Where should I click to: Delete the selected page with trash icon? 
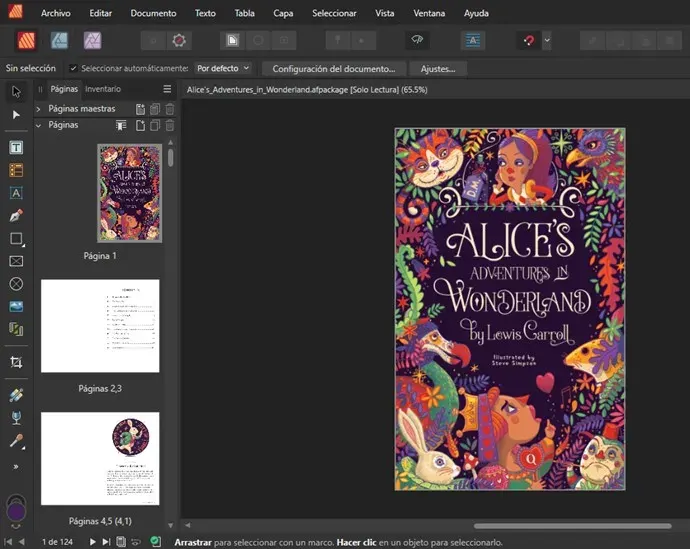pyautogui.click(x=170, y=125)
